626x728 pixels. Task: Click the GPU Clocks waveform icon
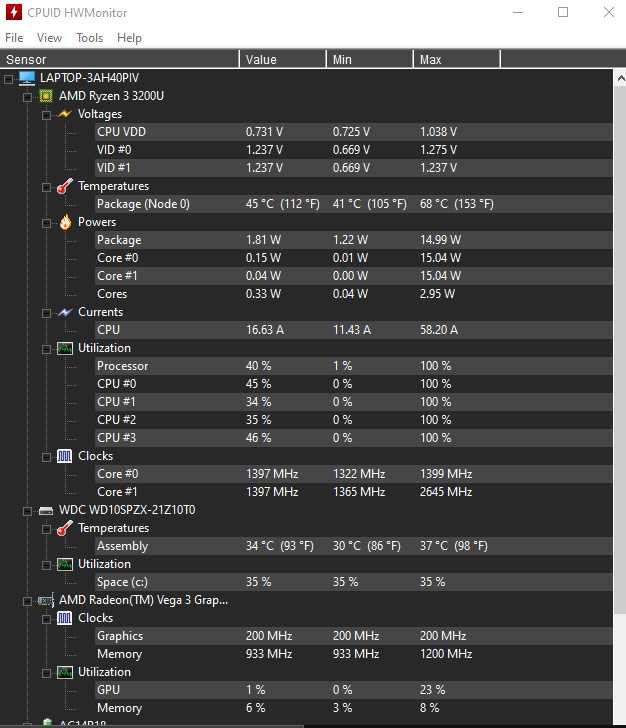click(x=65, y=618)
